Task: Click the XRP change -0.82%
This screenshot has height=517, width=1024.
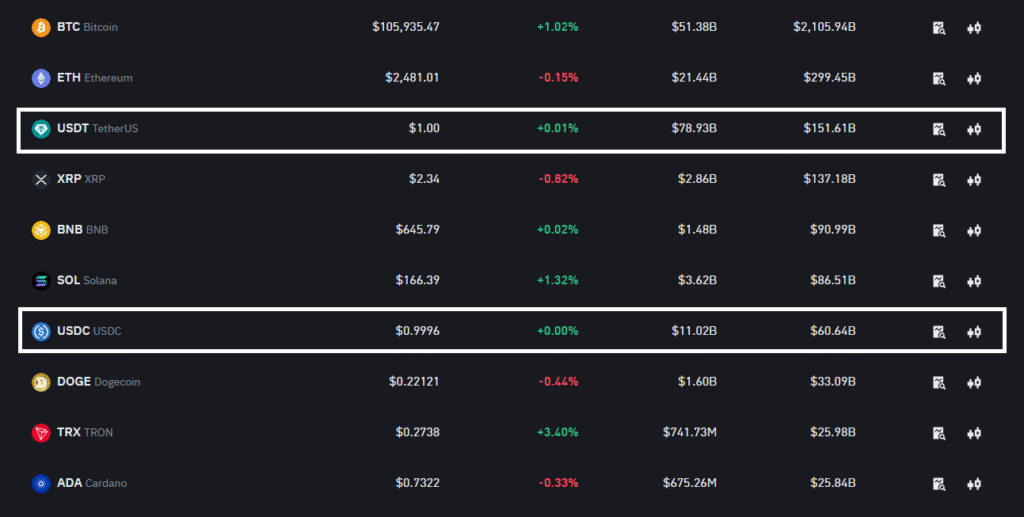Action: [x=558, y=179]
